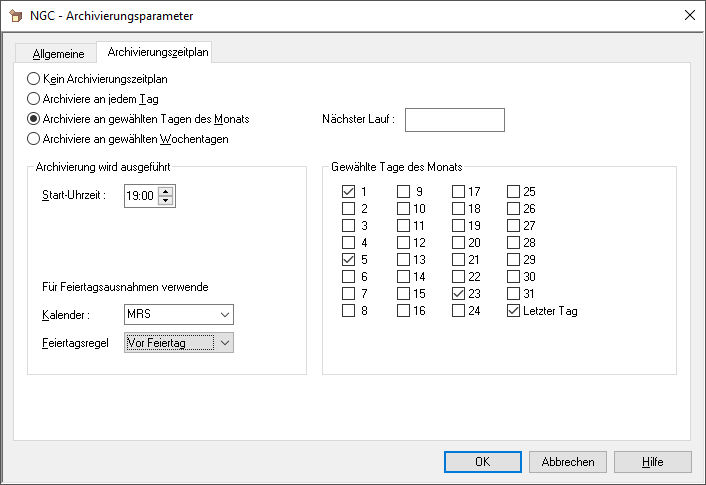Switch to the Allgemeine tab

point(59,53)
